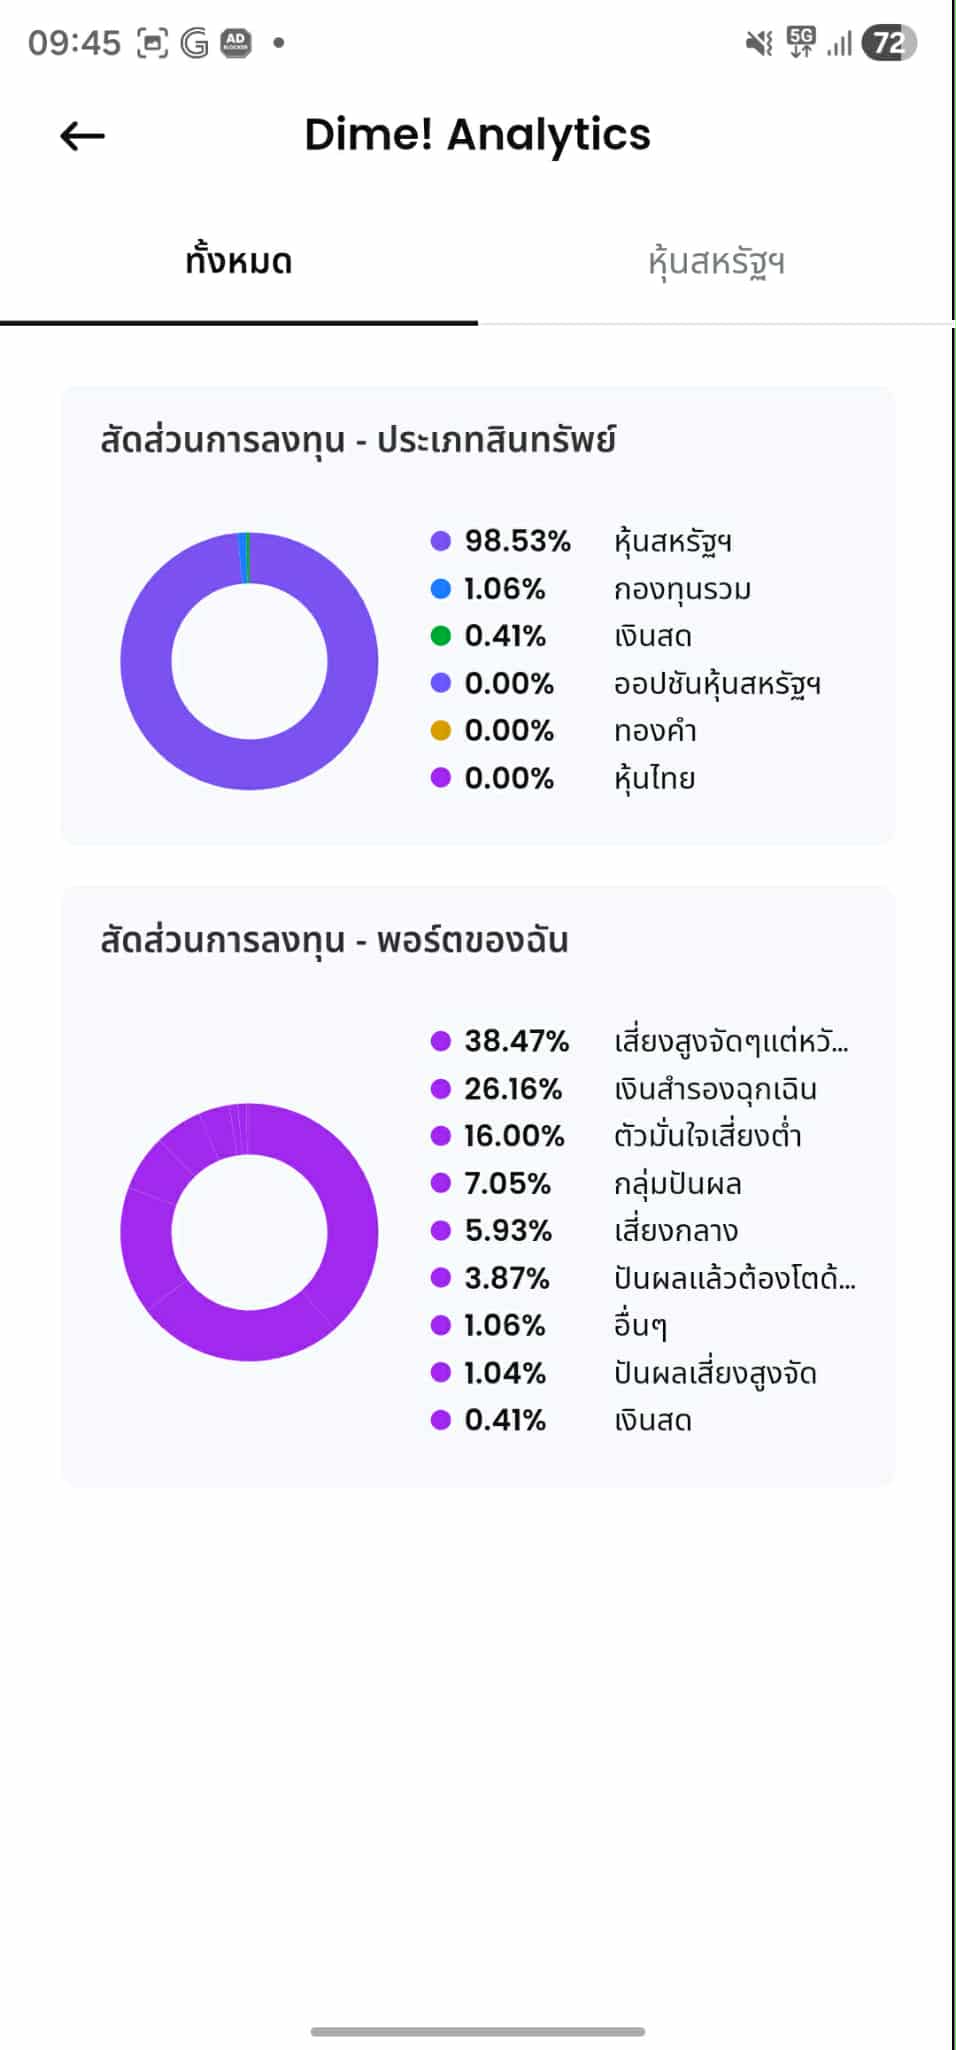956x2050 pixels.
Task: Select the 98.53% หุ้นสหรัฐฯ legend entry
Action: pyautogui.click(x=580, y=541)
